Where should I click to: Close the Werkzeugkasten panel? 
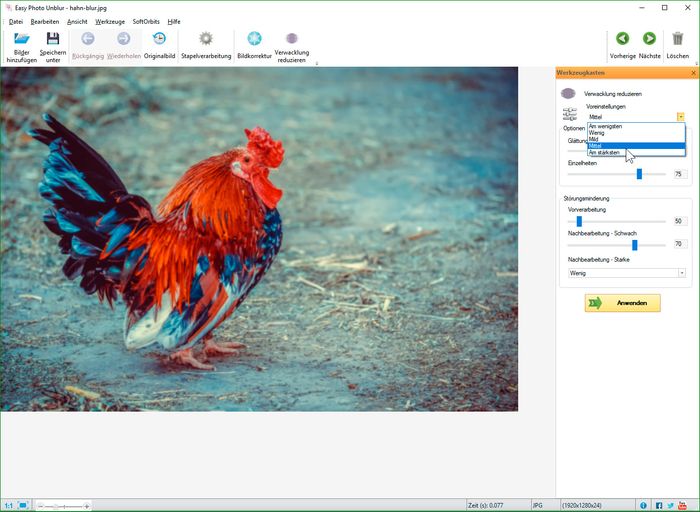693,73
